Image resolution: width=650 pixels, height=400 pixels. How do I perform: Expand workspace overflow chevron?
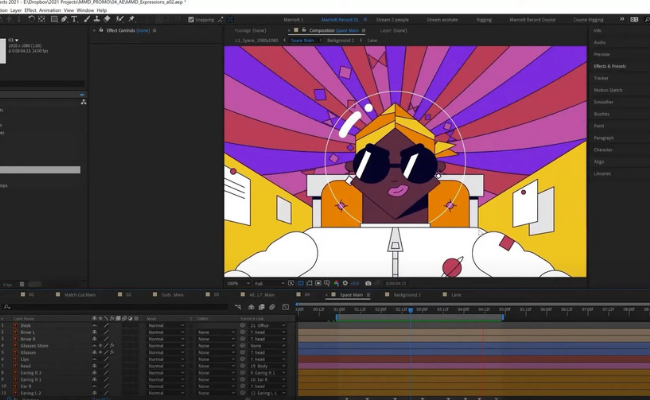click(622, 19)
